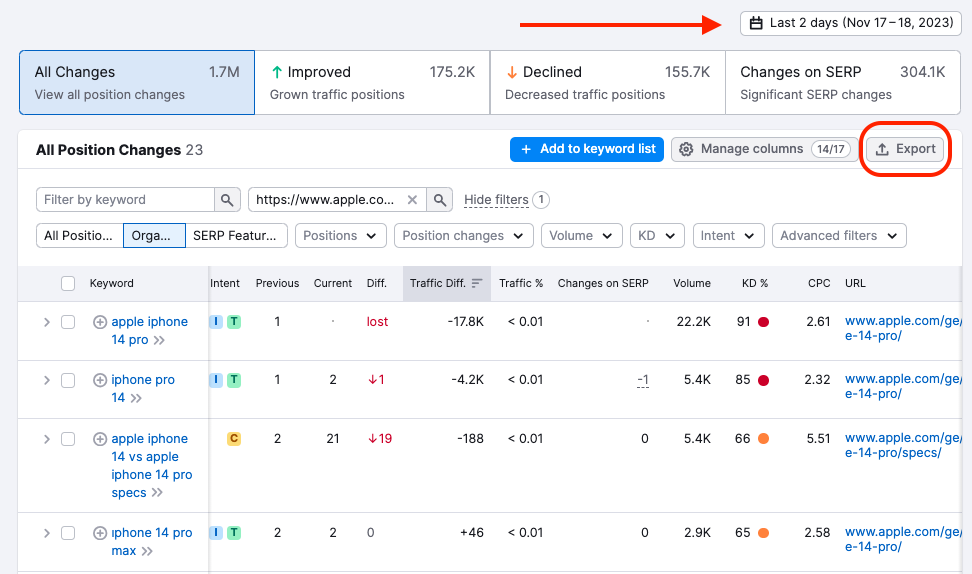
Task: Click the plus icon beside 'apple iphone 14 pro'
Action: pos(100,322)
